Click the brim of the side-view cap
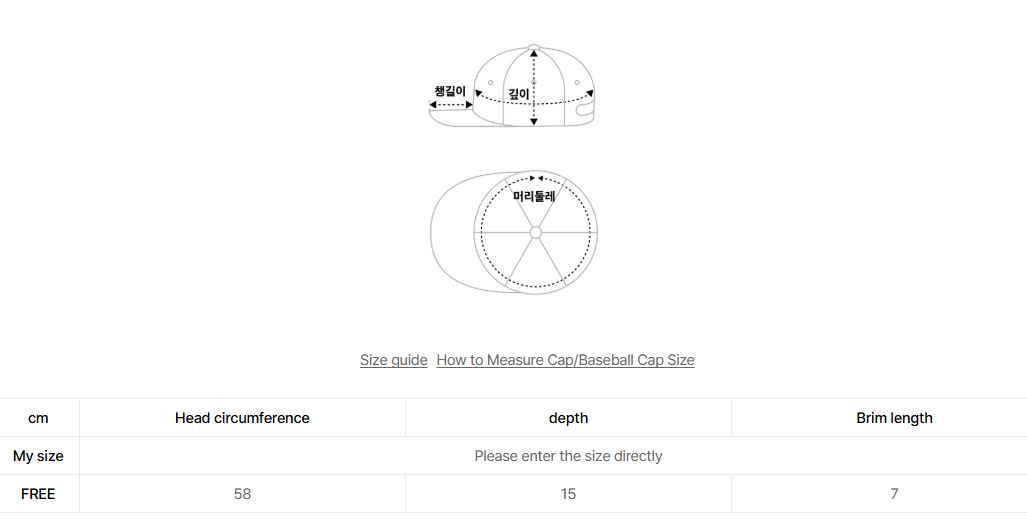The height and width of the screenshot is (519, 1027). coord(452,117)
